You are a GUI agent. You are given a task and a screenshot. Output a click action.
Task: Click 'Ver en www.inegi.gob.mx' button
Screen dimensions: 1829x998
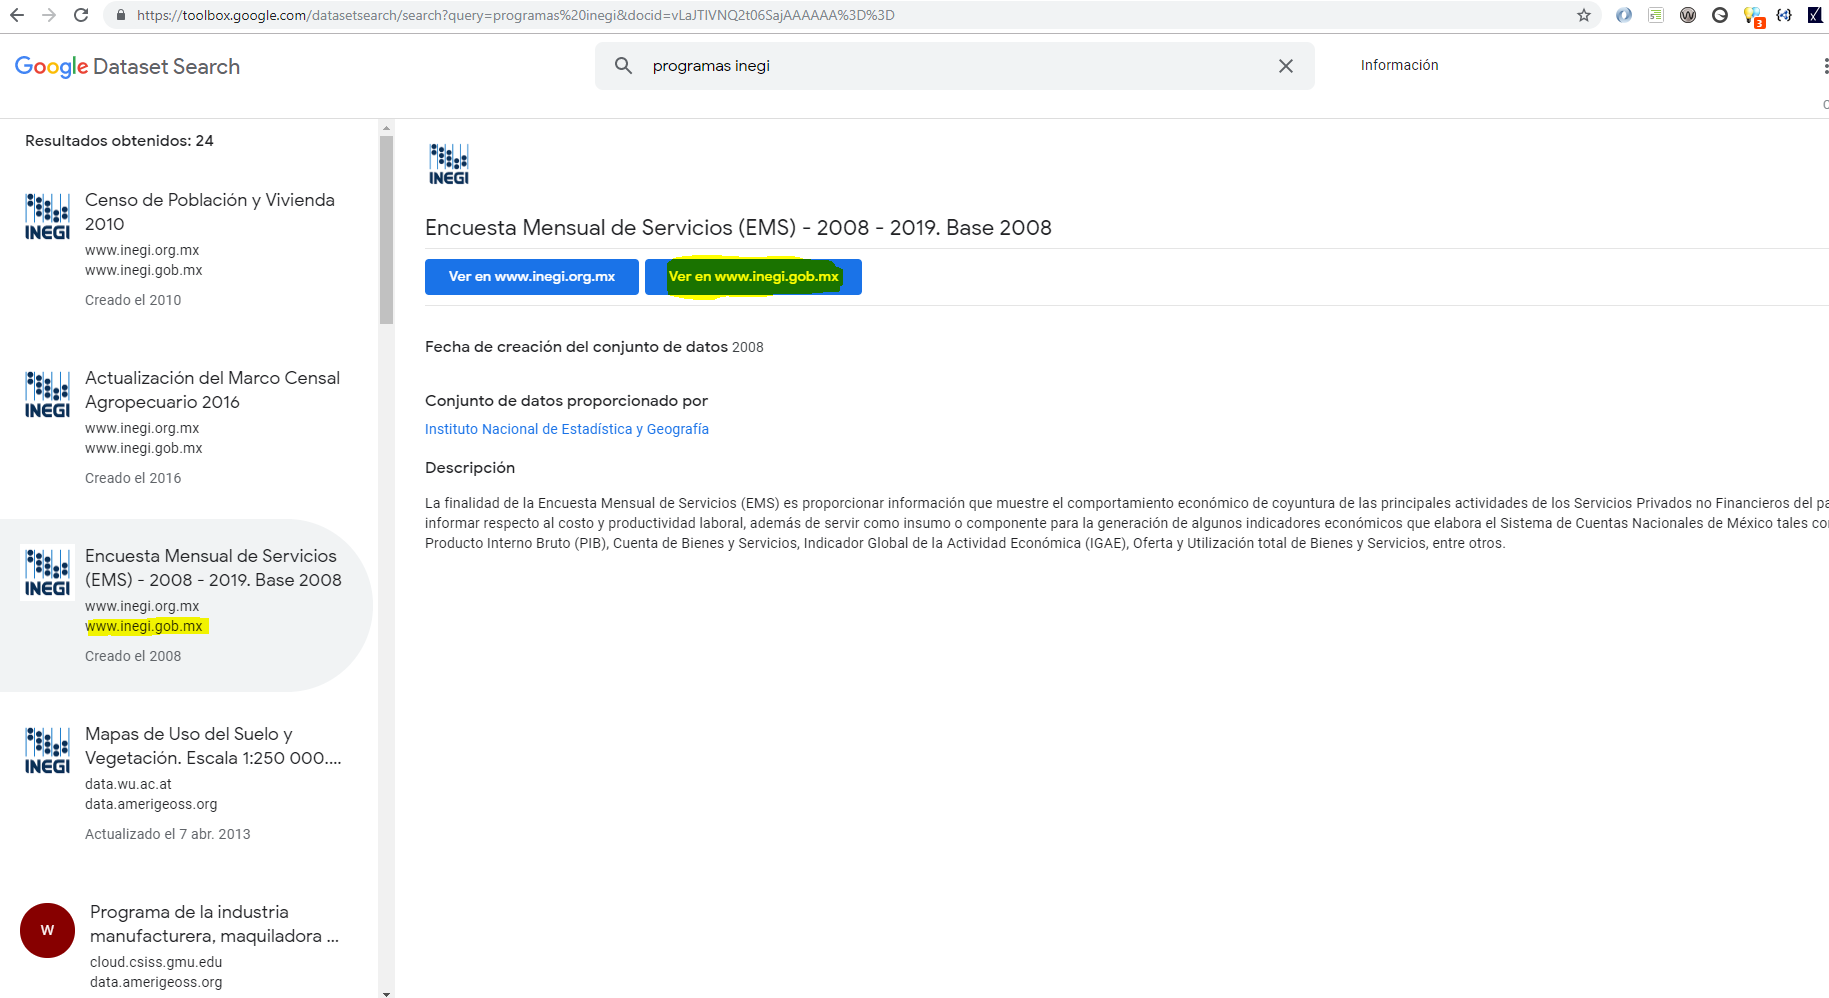point(753,277)
